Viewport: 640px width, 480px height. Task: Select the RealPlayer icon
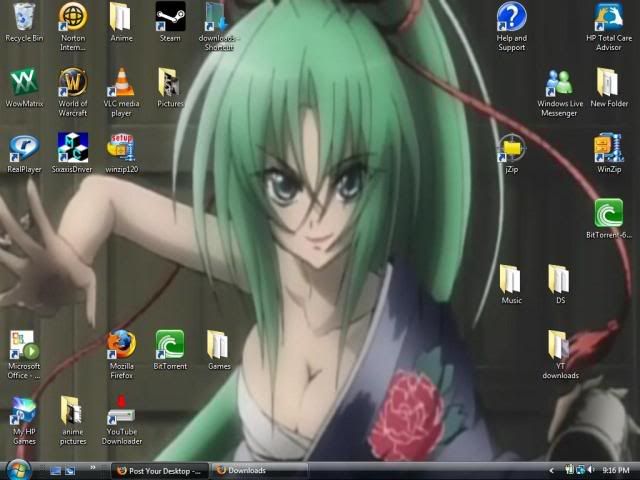pos(24,149)
